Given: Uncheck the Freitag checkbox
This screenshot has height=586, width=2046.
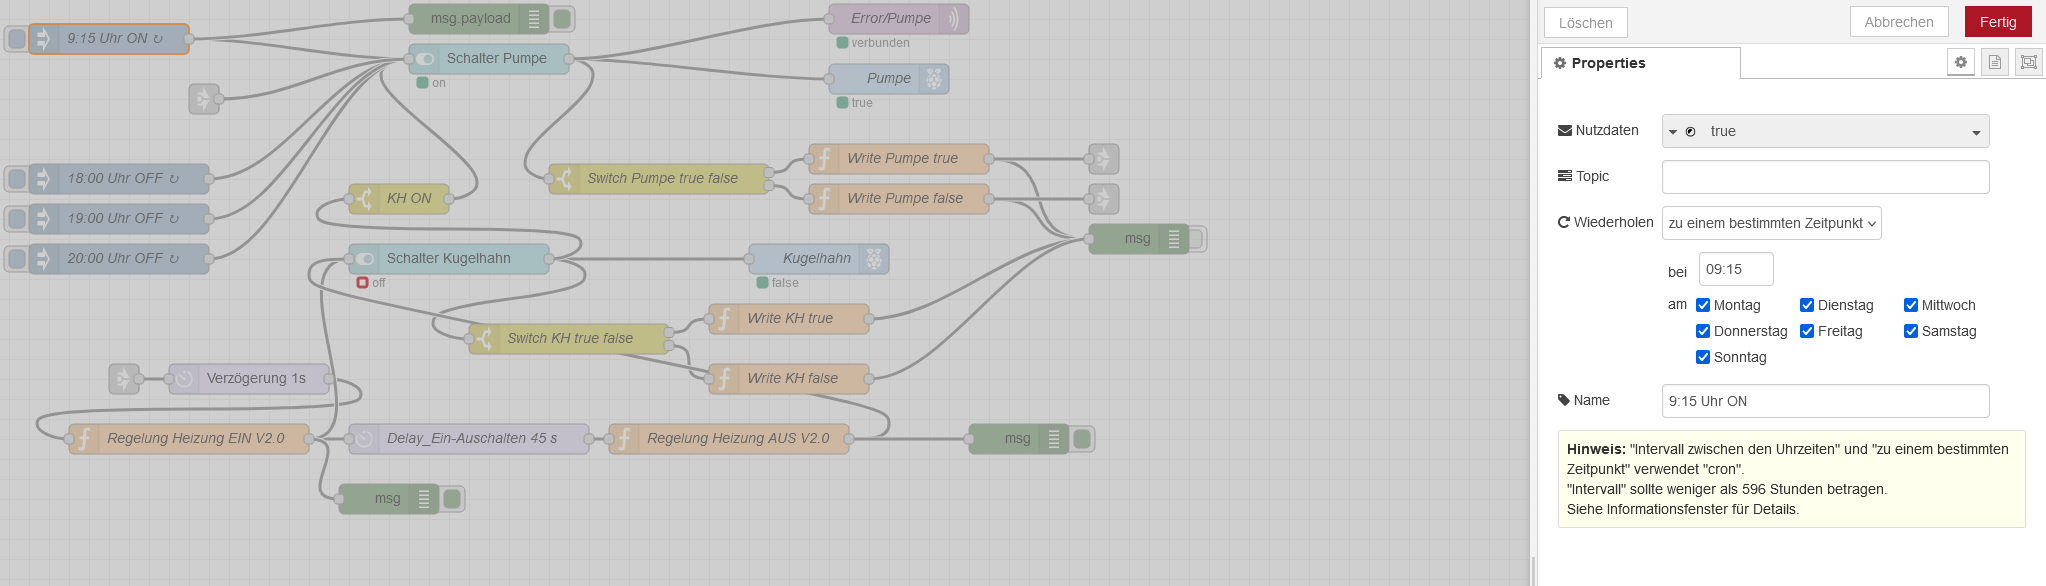Looking at the screenshot, I should [x=1807, y=331].
